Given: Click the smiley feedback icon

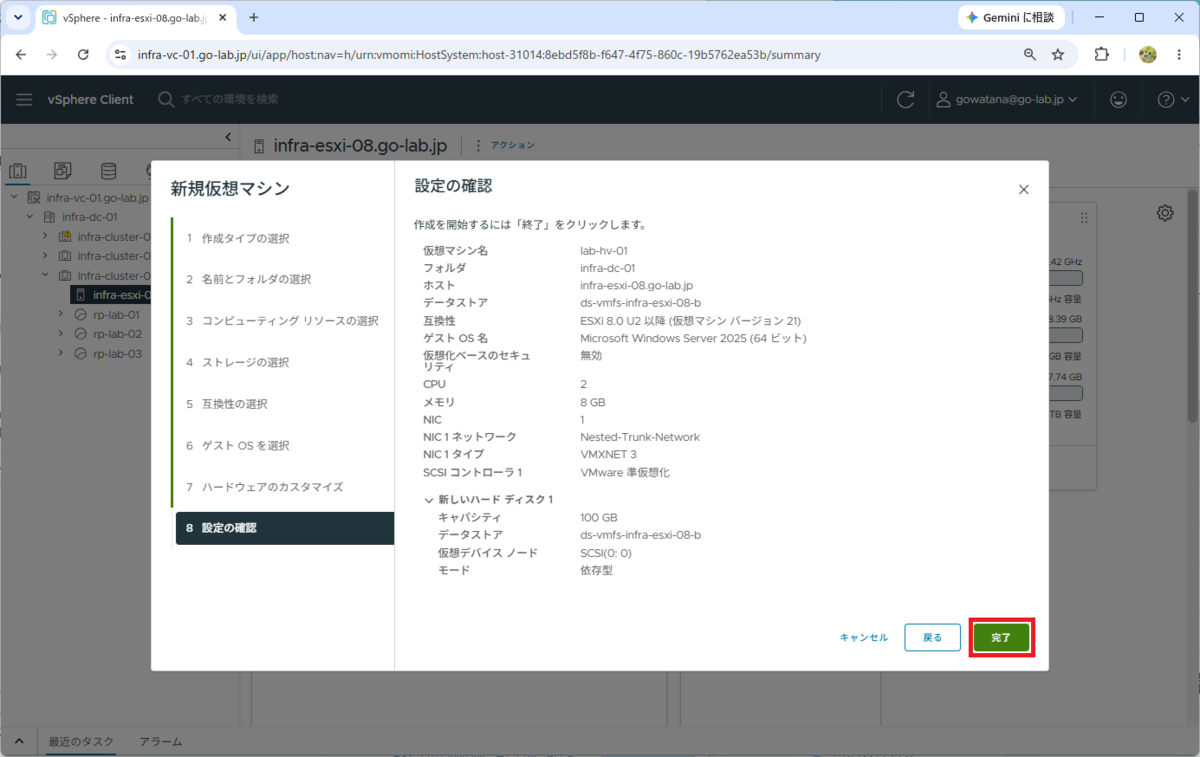Looking at the screenshot, I should coord(1119,99).
